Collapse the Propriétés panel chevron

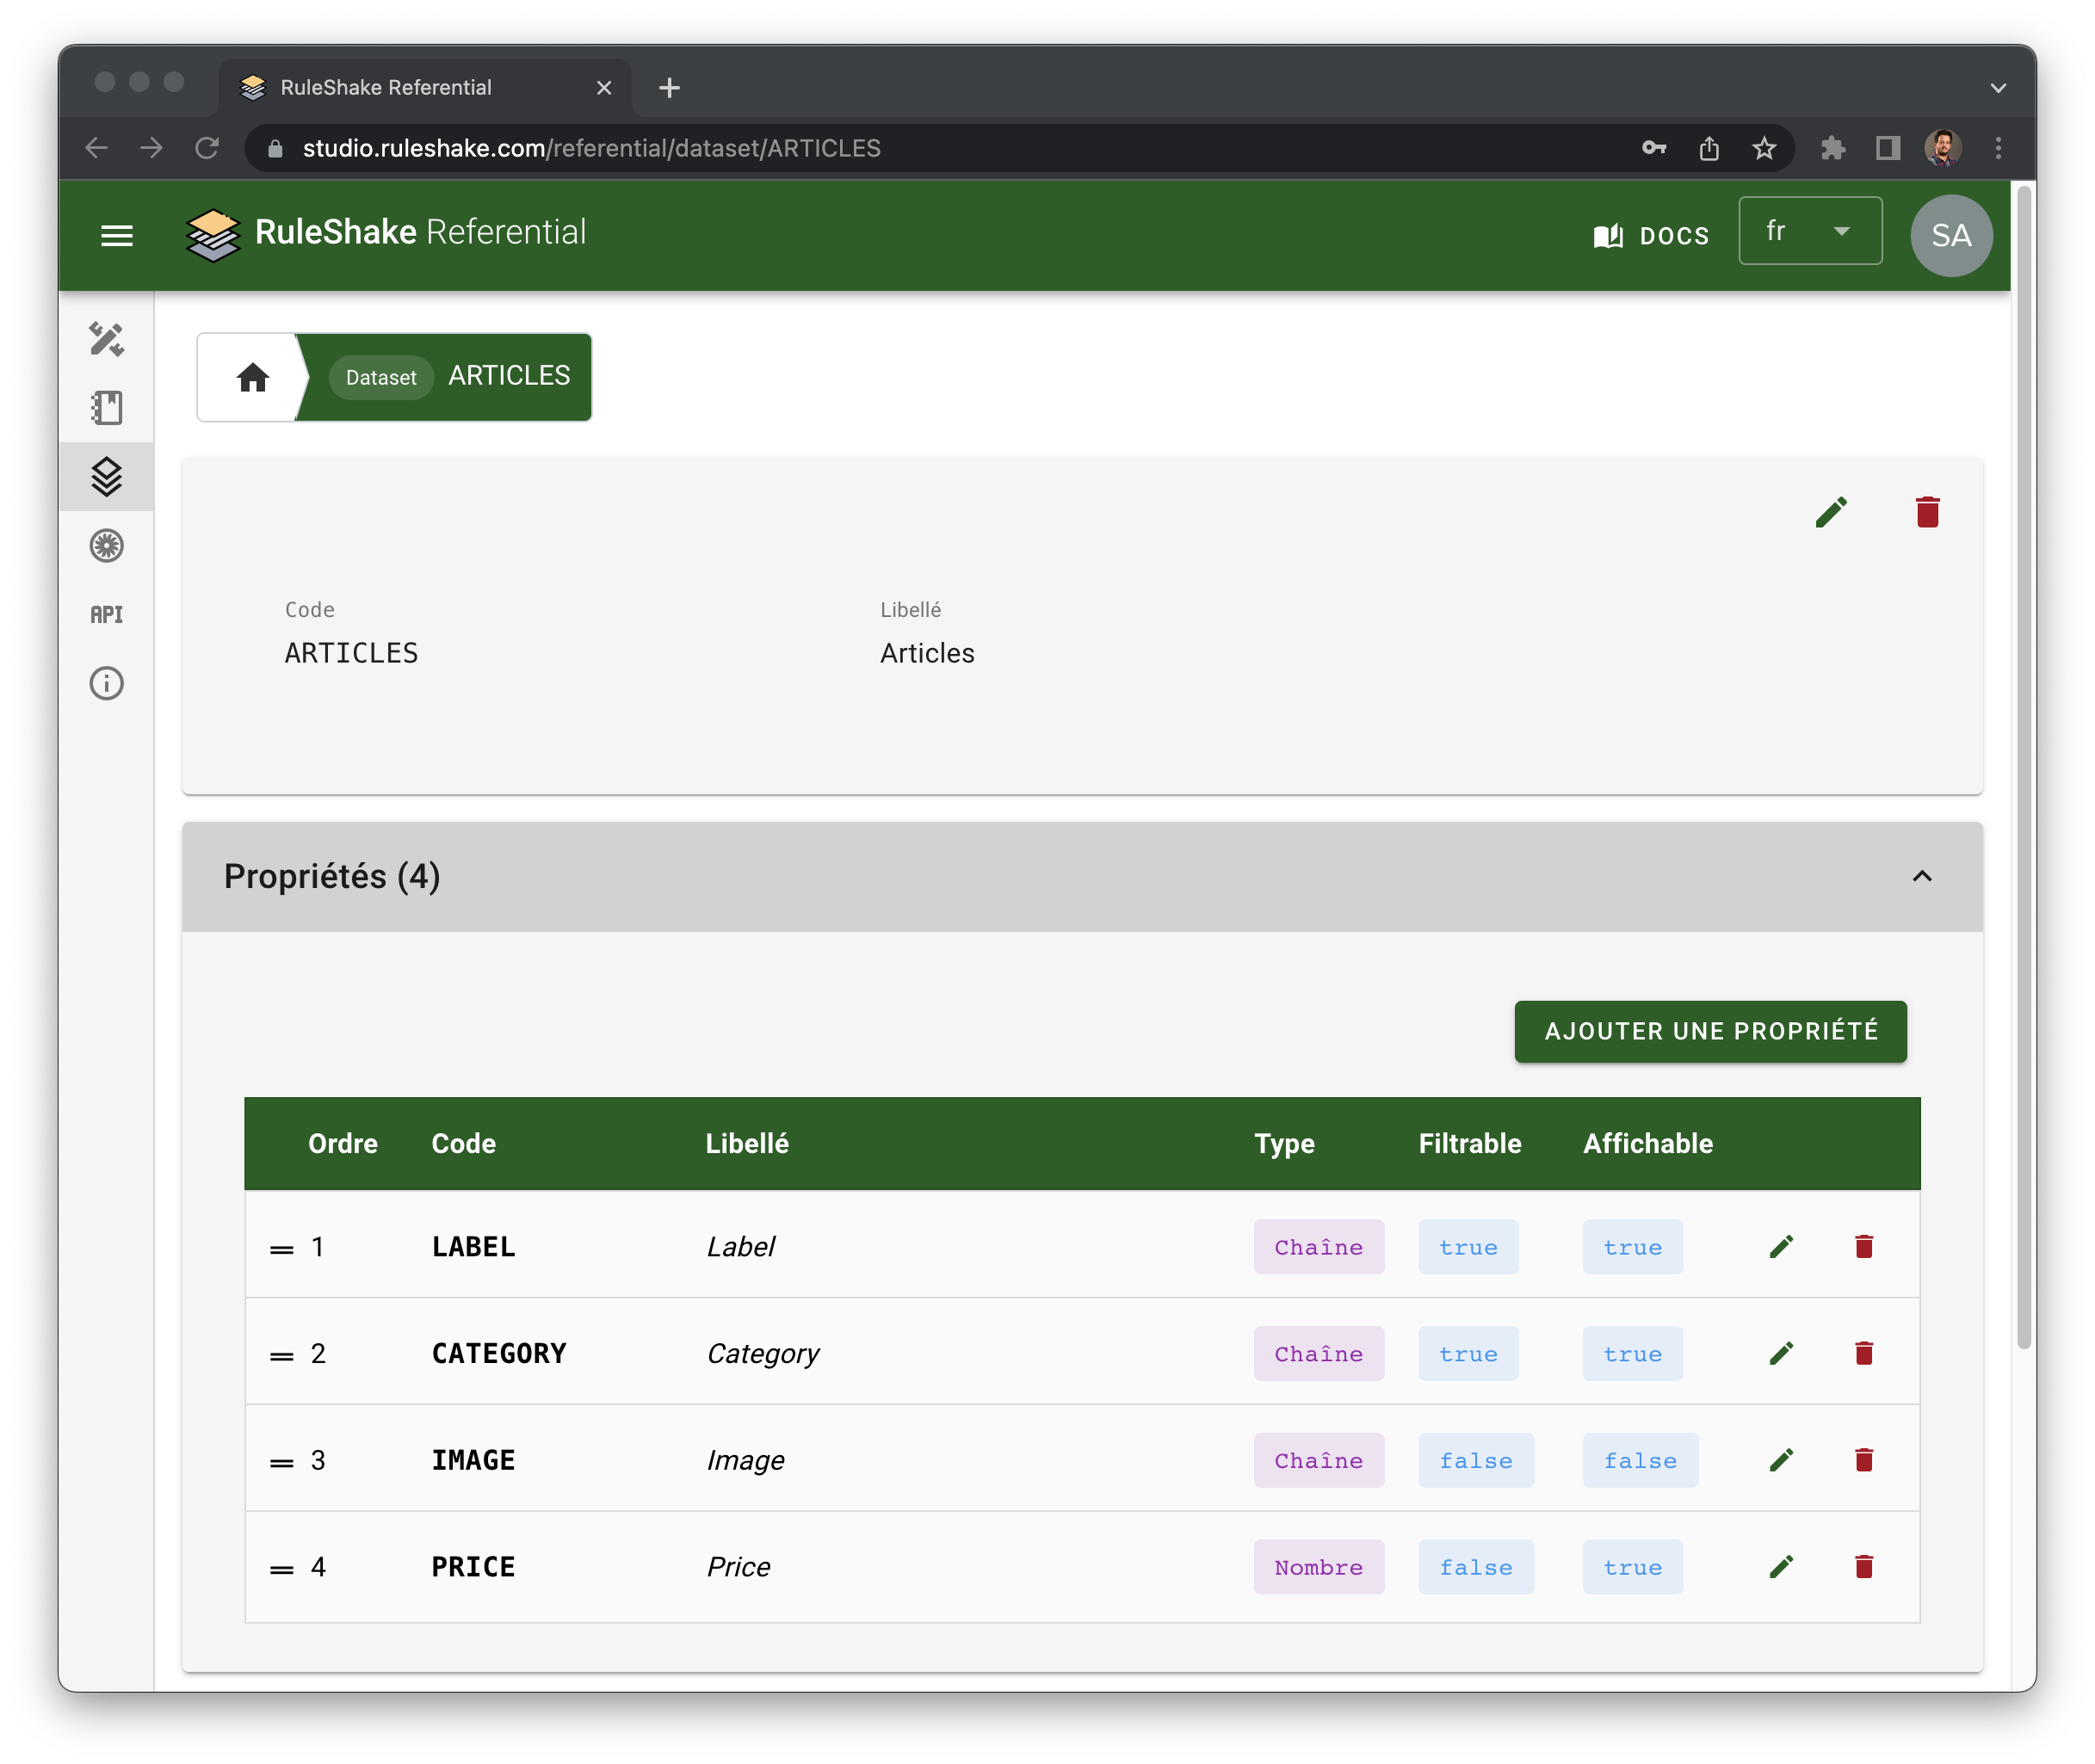pos(1921,877)
